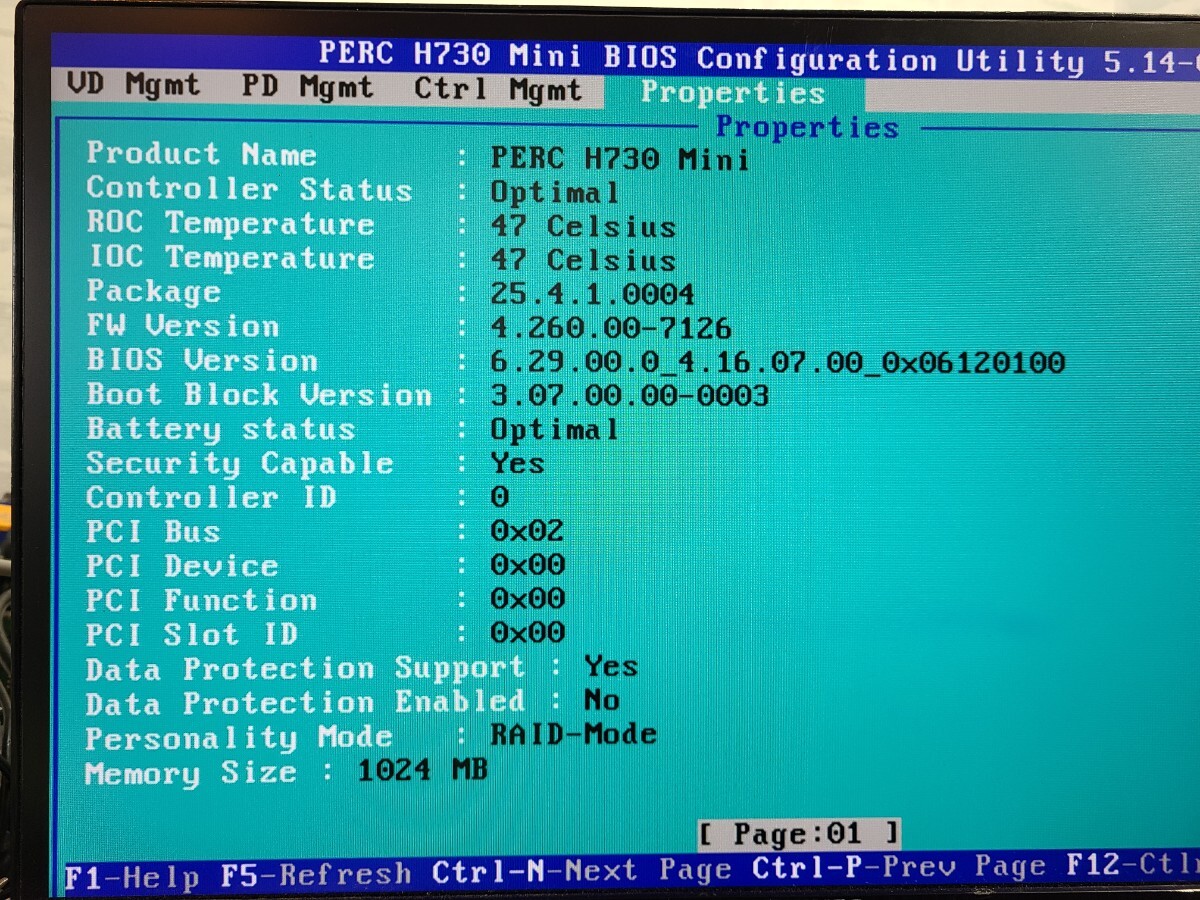The width and height of the screenshot is (1200, 900).
Task: Select the highlighted Properties tab
Action: pyautogui.click(x=733, y=94)
